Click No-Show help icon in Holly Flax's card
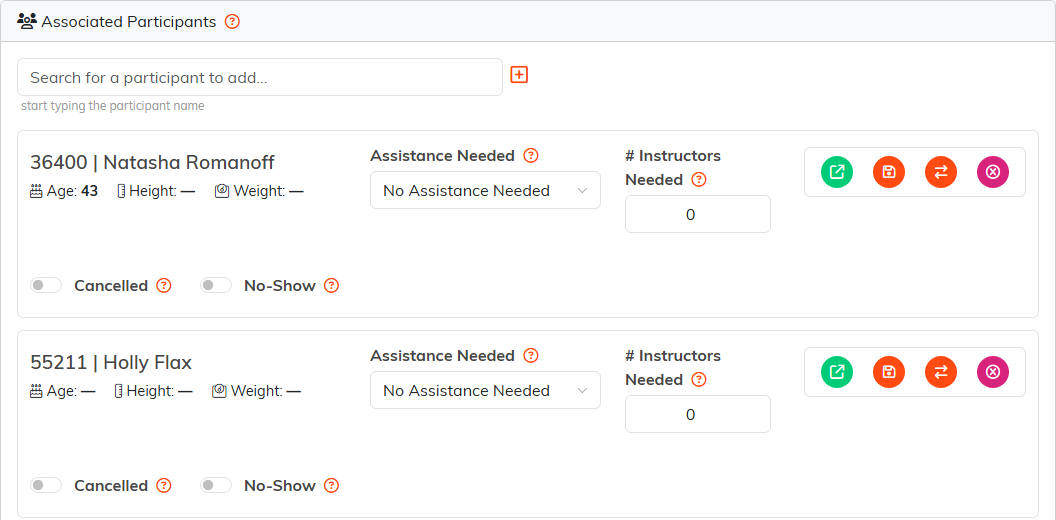This screenshot has height=520, width=1056. pos(331,485)
